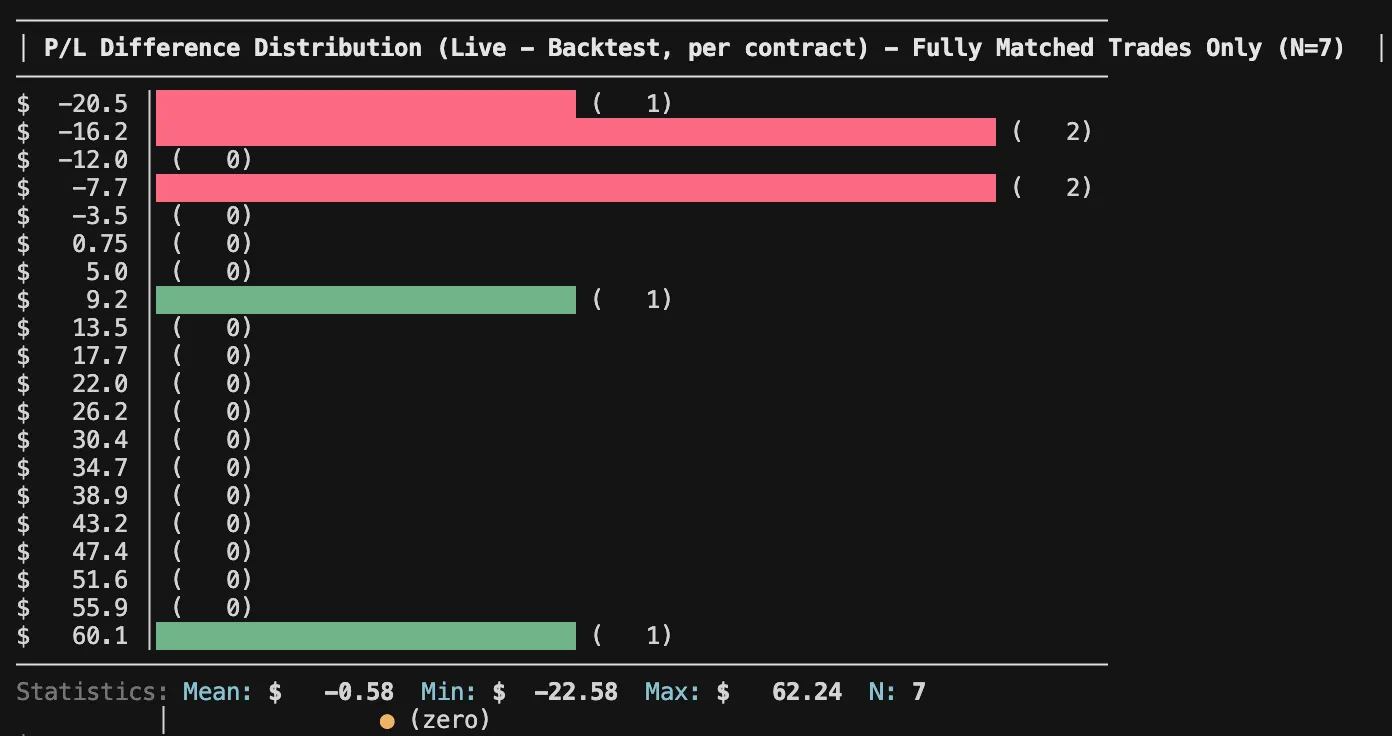Image resolution: width=1392 pixels, height=736 pixels.
Task: Click the Max value 62.24
Action: 806,691
